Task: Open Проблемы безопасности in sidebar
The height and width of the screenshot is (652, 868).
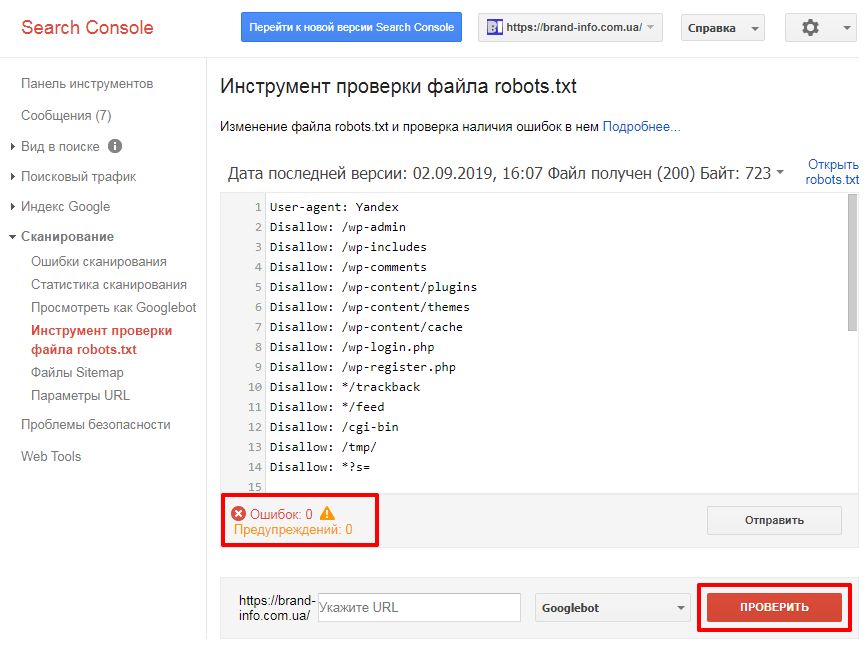Action: point(96,425)
